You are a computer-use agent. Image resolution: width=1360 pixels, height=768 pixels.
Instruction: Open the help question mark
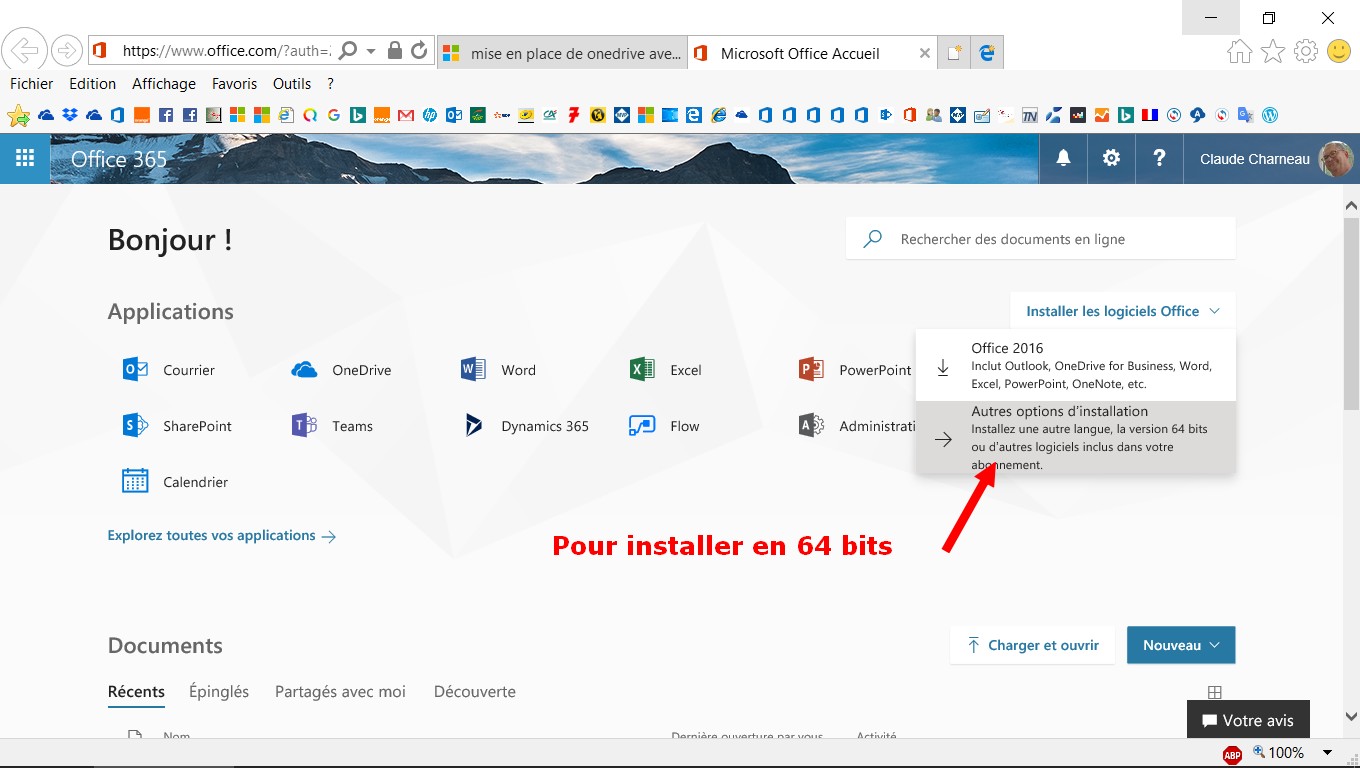coord(1159,158)
